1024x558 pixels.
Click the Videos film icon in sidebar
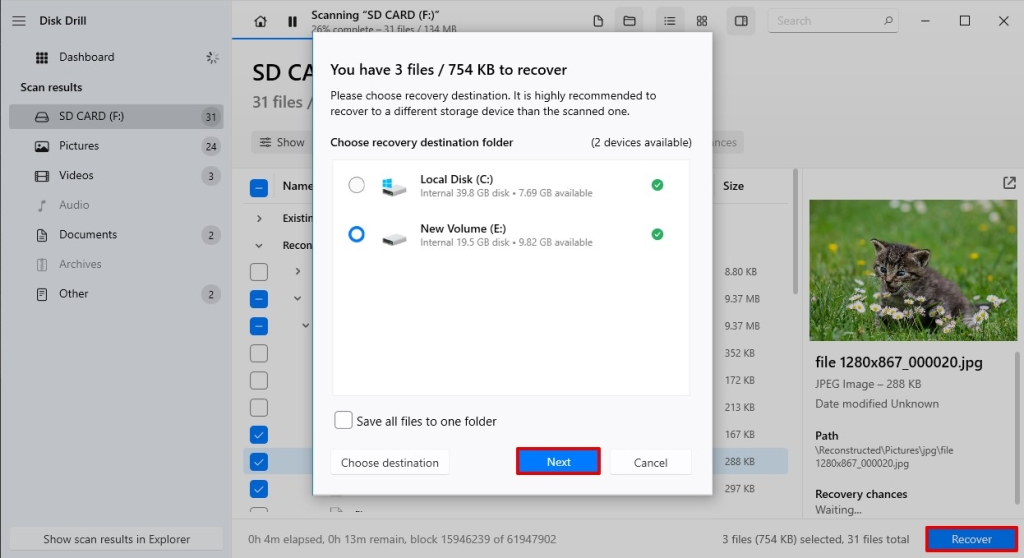(x=42, y=176)
